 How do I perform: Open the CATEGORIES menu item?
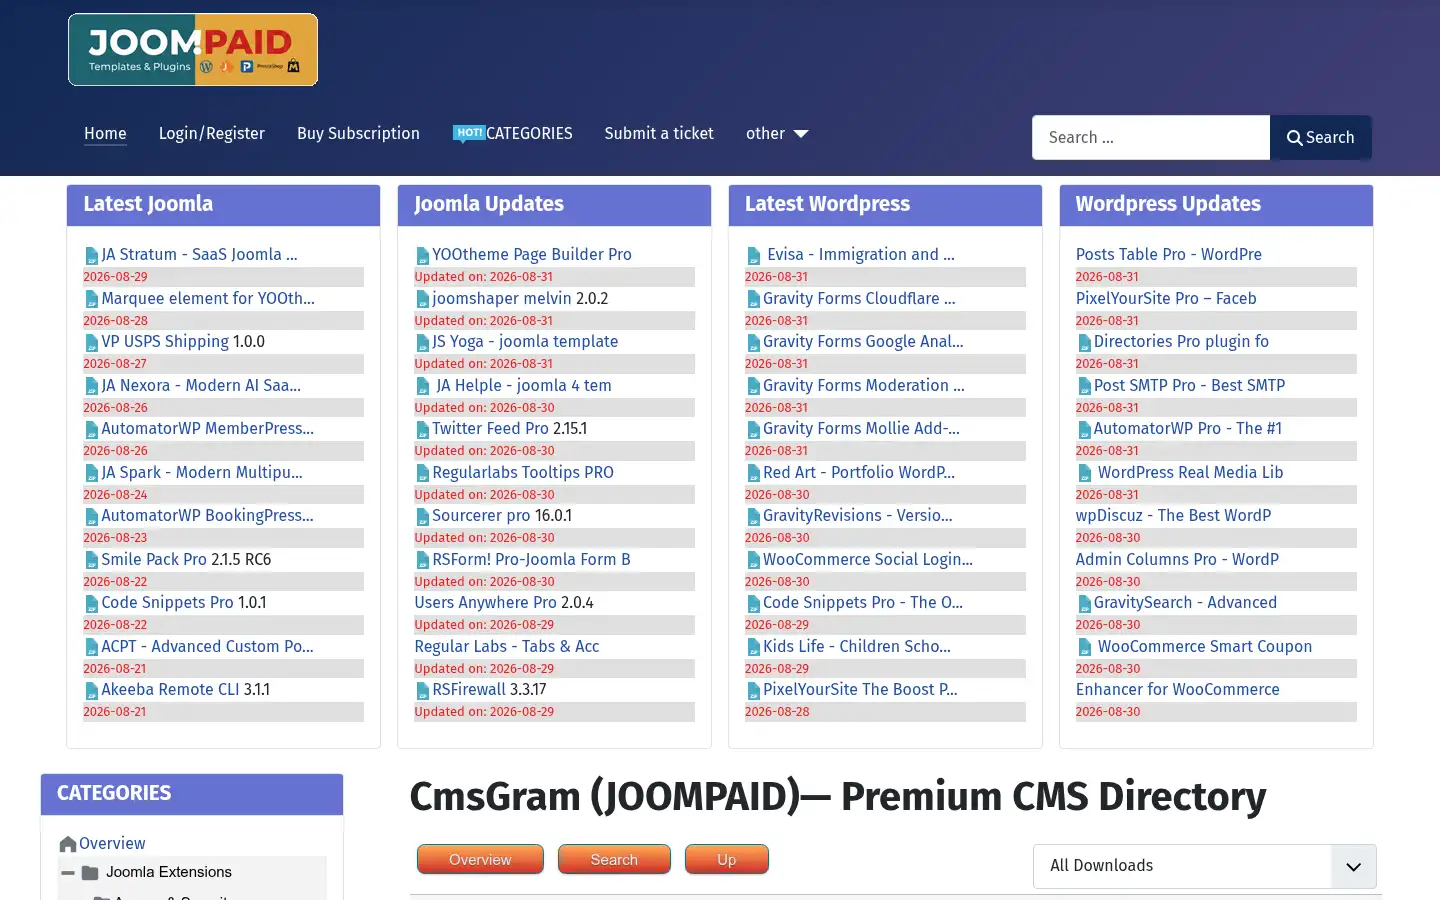pyautogui.click(x=529, y=133)
